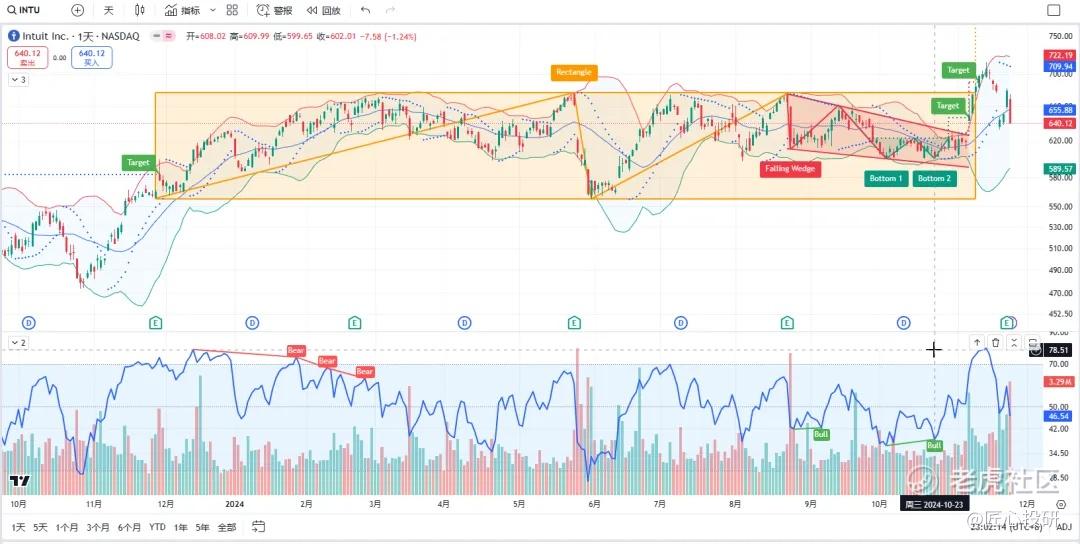Open the INTU symbol search
This screenshot has height=544, width=1080.
24,10
